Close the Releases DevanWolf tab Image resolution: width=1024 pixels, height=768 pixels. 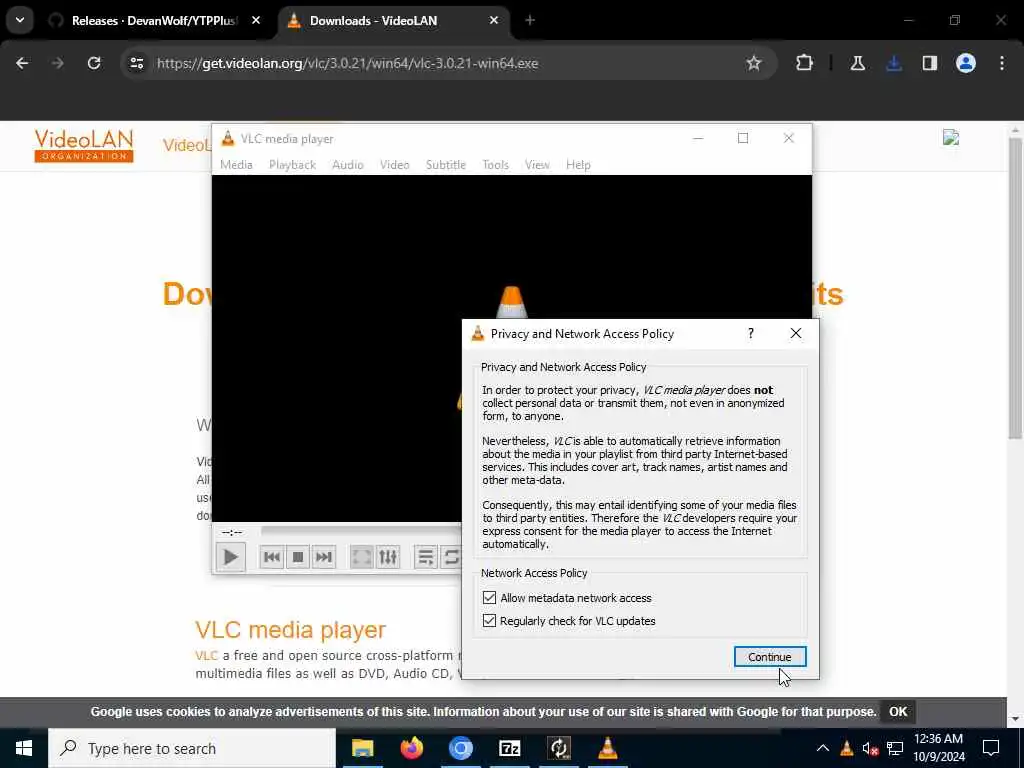point(256,21)
